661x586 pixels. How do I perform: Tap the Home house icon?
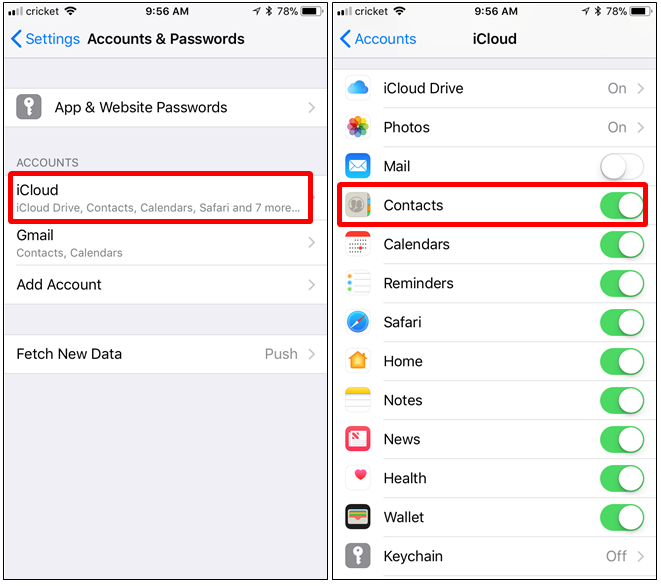[x=358, y=361]
